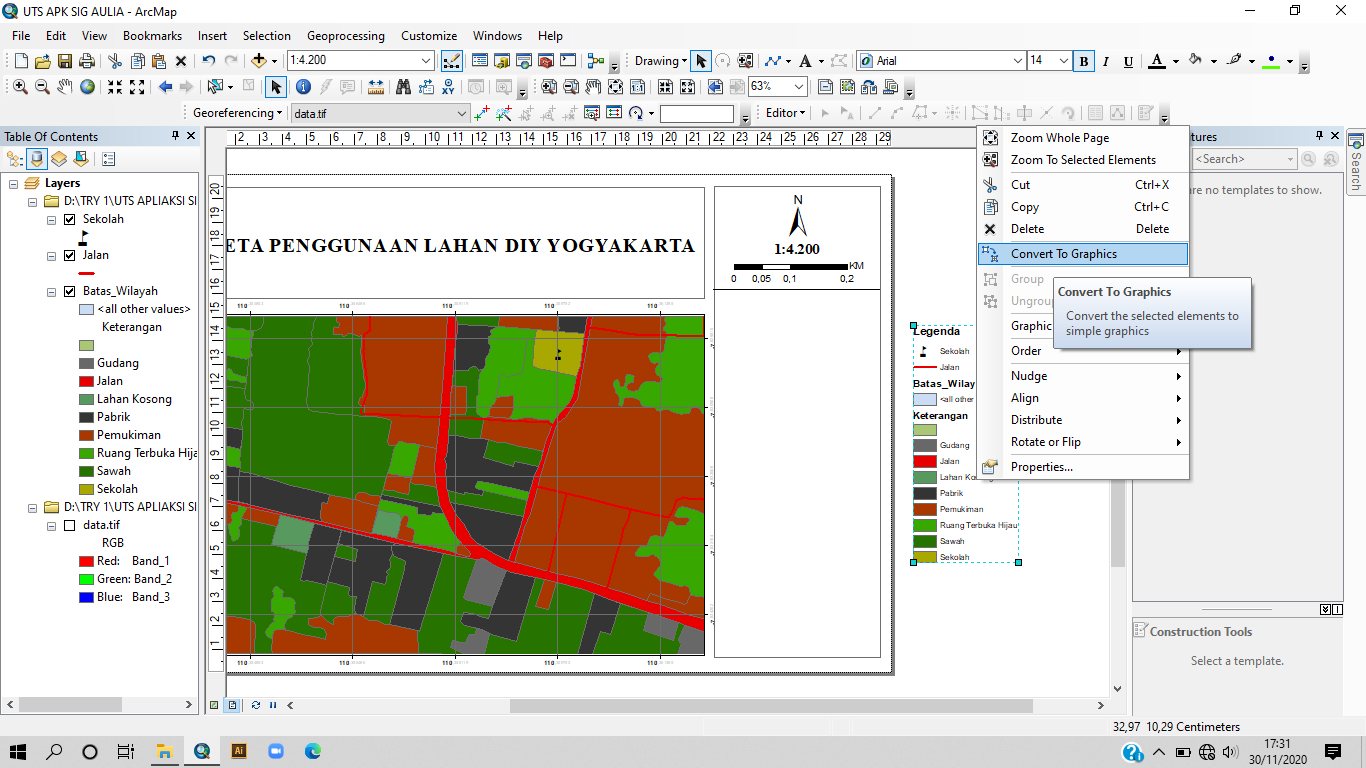Image resolution: width=1366 pixels, height=768 pixels.
Task: Click the Add Data button icon
Action: click(x=259, y=61)
